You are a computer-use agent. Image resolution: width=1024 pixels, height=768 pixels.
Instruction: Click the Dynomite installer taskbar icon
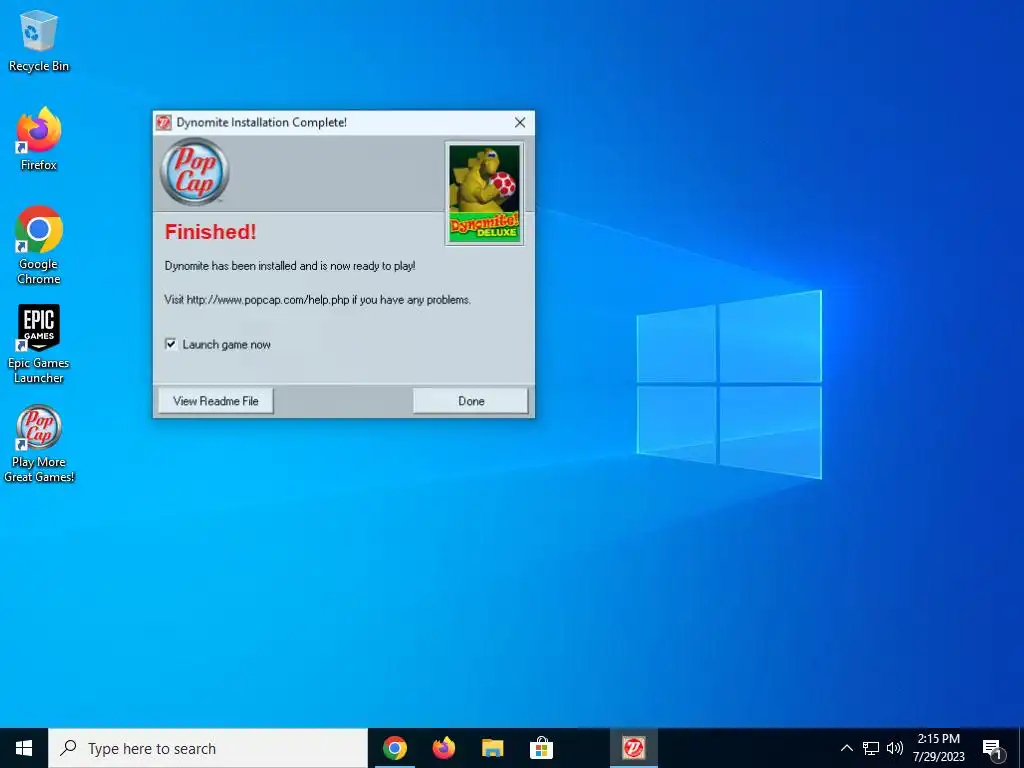(633, 748)
